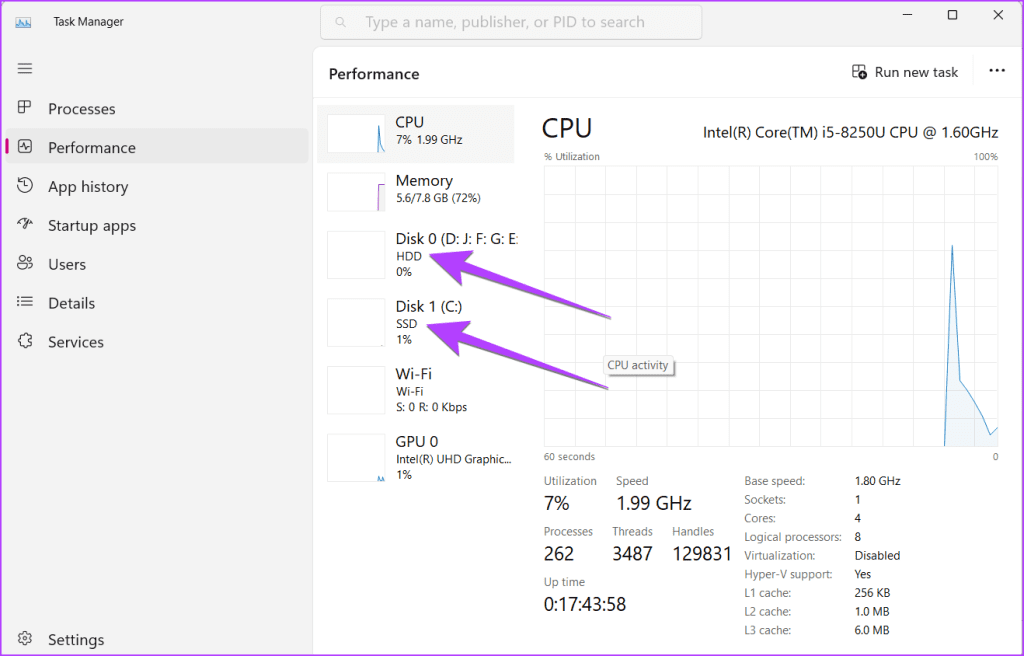Open the Processes page icon
This screenshot has width=1024, height=656.
click(26, 108)
